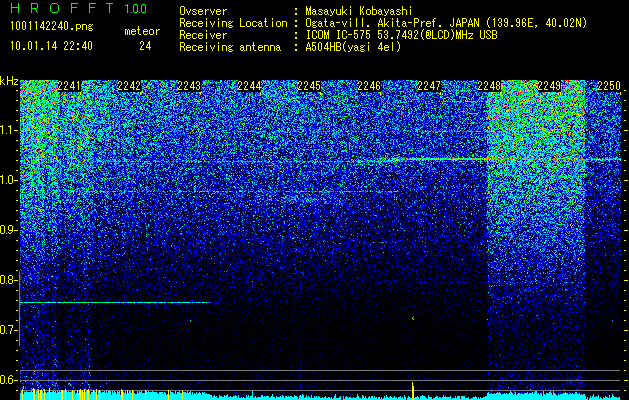Viewport: 629px width, 400px height.
Task: Click the 0.6 kHz axis label
Action: tap(8, 380)
